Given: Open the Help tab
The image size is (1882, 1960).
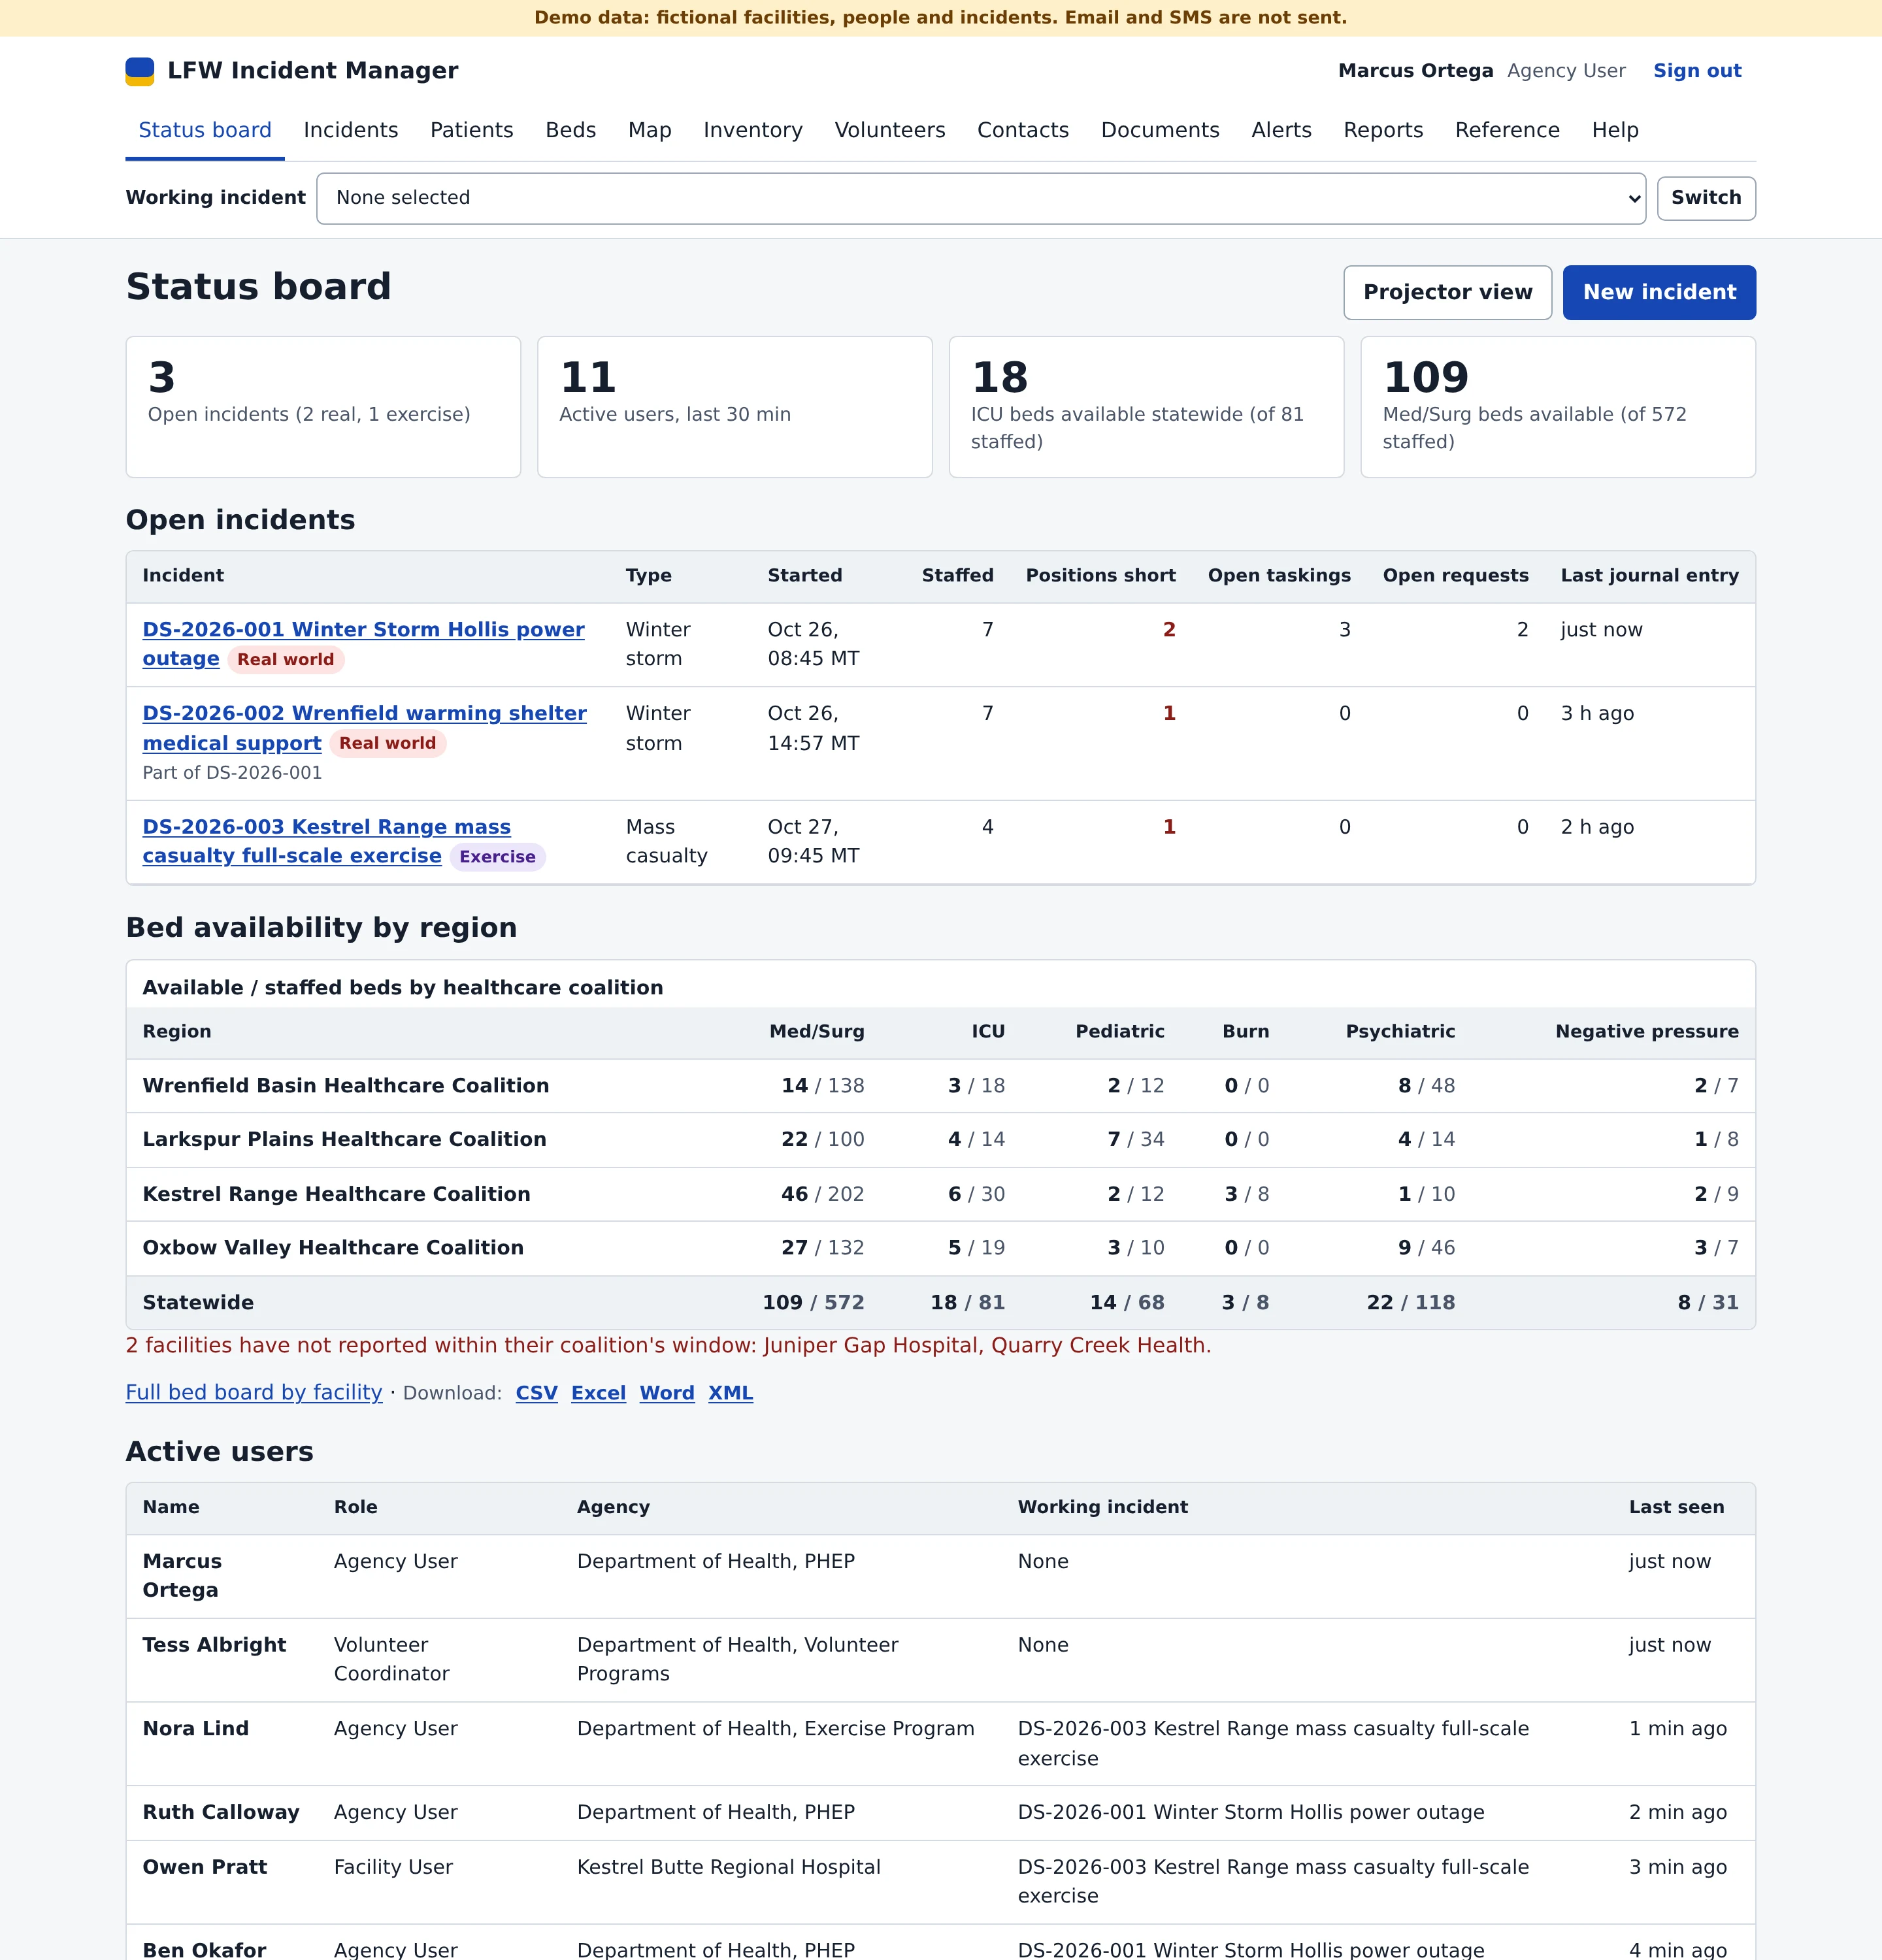Looking at the screenshot, I should [x=1615, y=130].
